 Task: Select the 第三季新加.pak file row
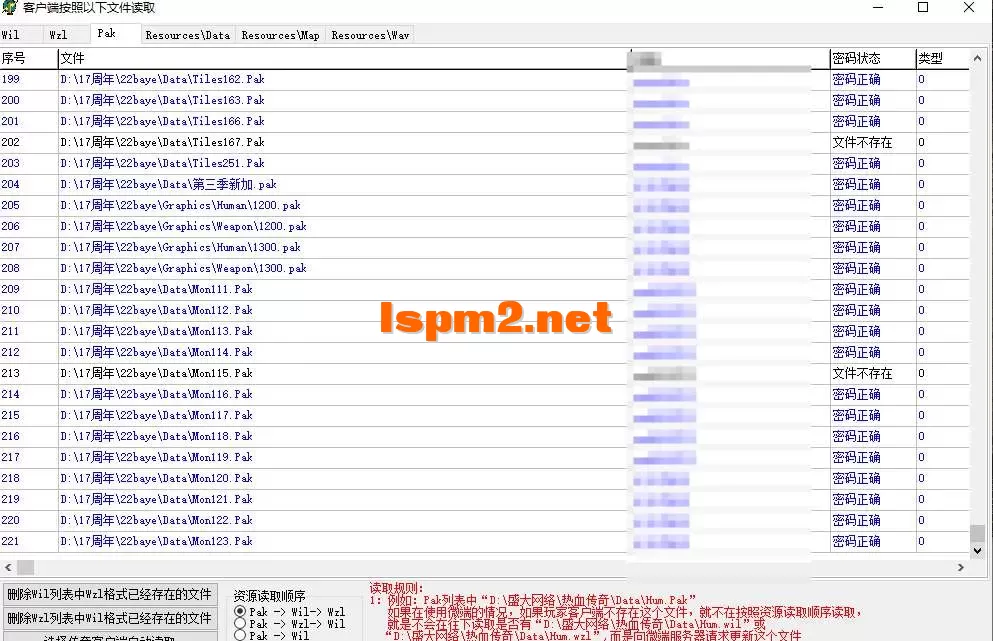(x=168, y=184)
